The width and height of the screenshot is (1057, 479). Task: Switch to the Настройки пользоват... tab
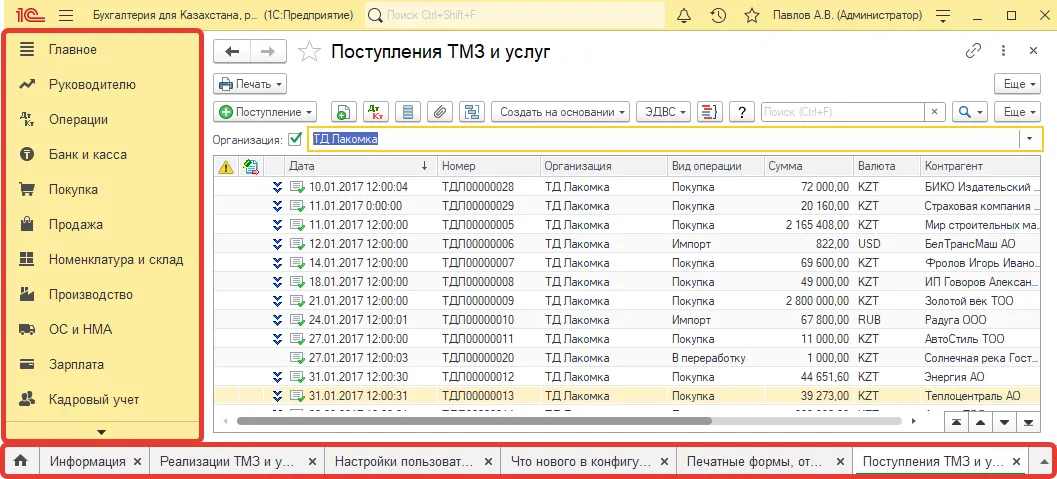click(x=403, y=461)
